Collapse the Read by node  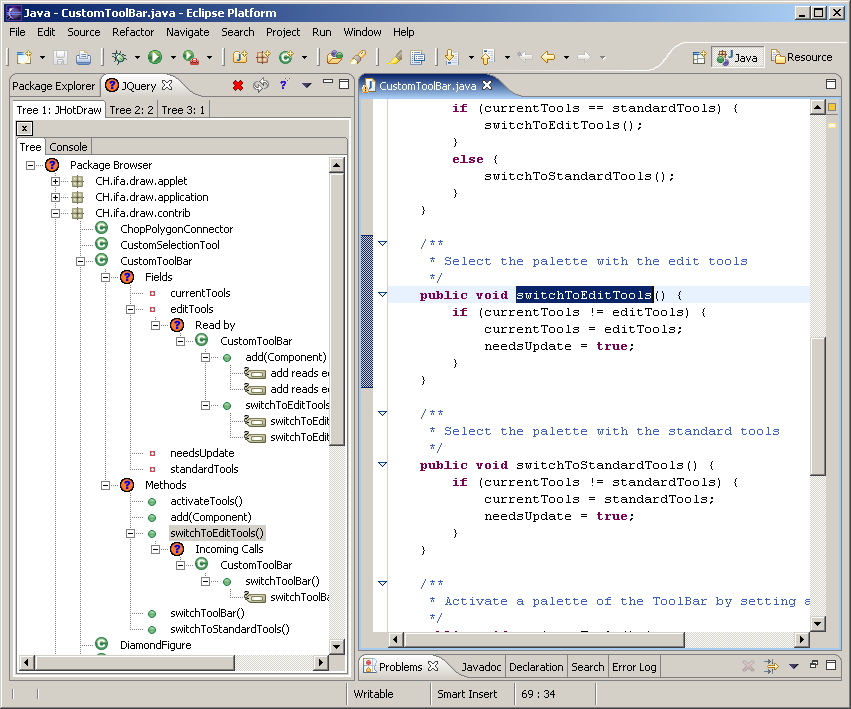tap(155, 325)
